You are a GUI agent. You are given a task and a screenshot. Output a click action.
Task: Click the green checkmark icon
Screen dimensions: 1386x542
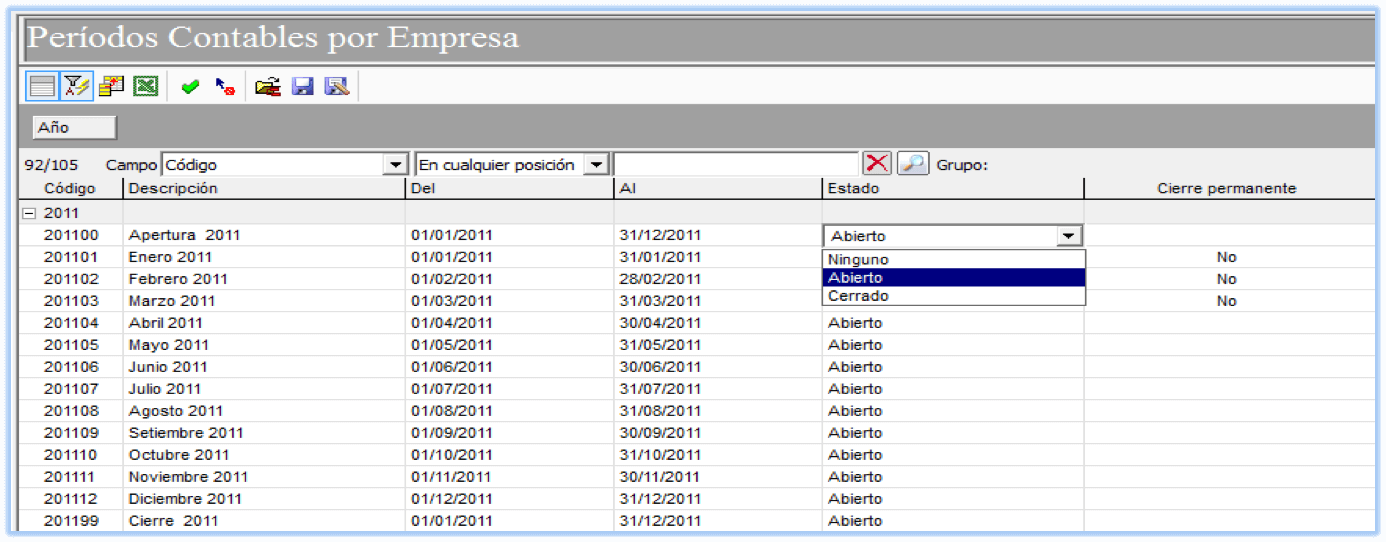click(190, 88)
